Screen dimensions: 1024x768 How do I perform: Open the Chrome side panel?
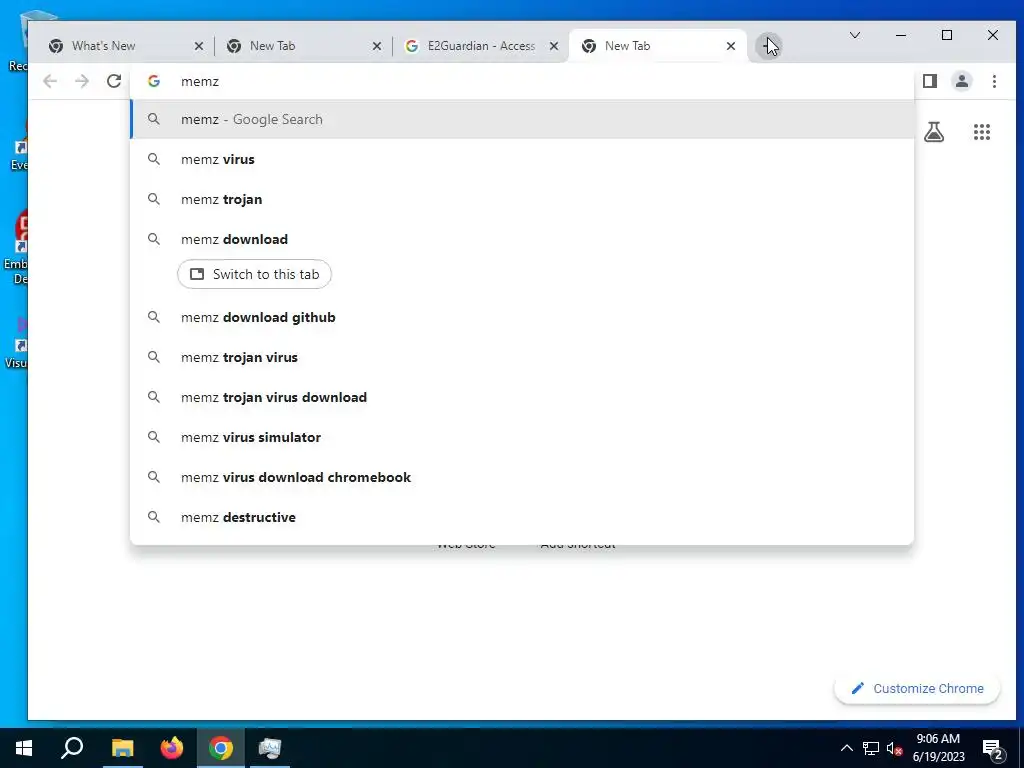coord(930,81)
